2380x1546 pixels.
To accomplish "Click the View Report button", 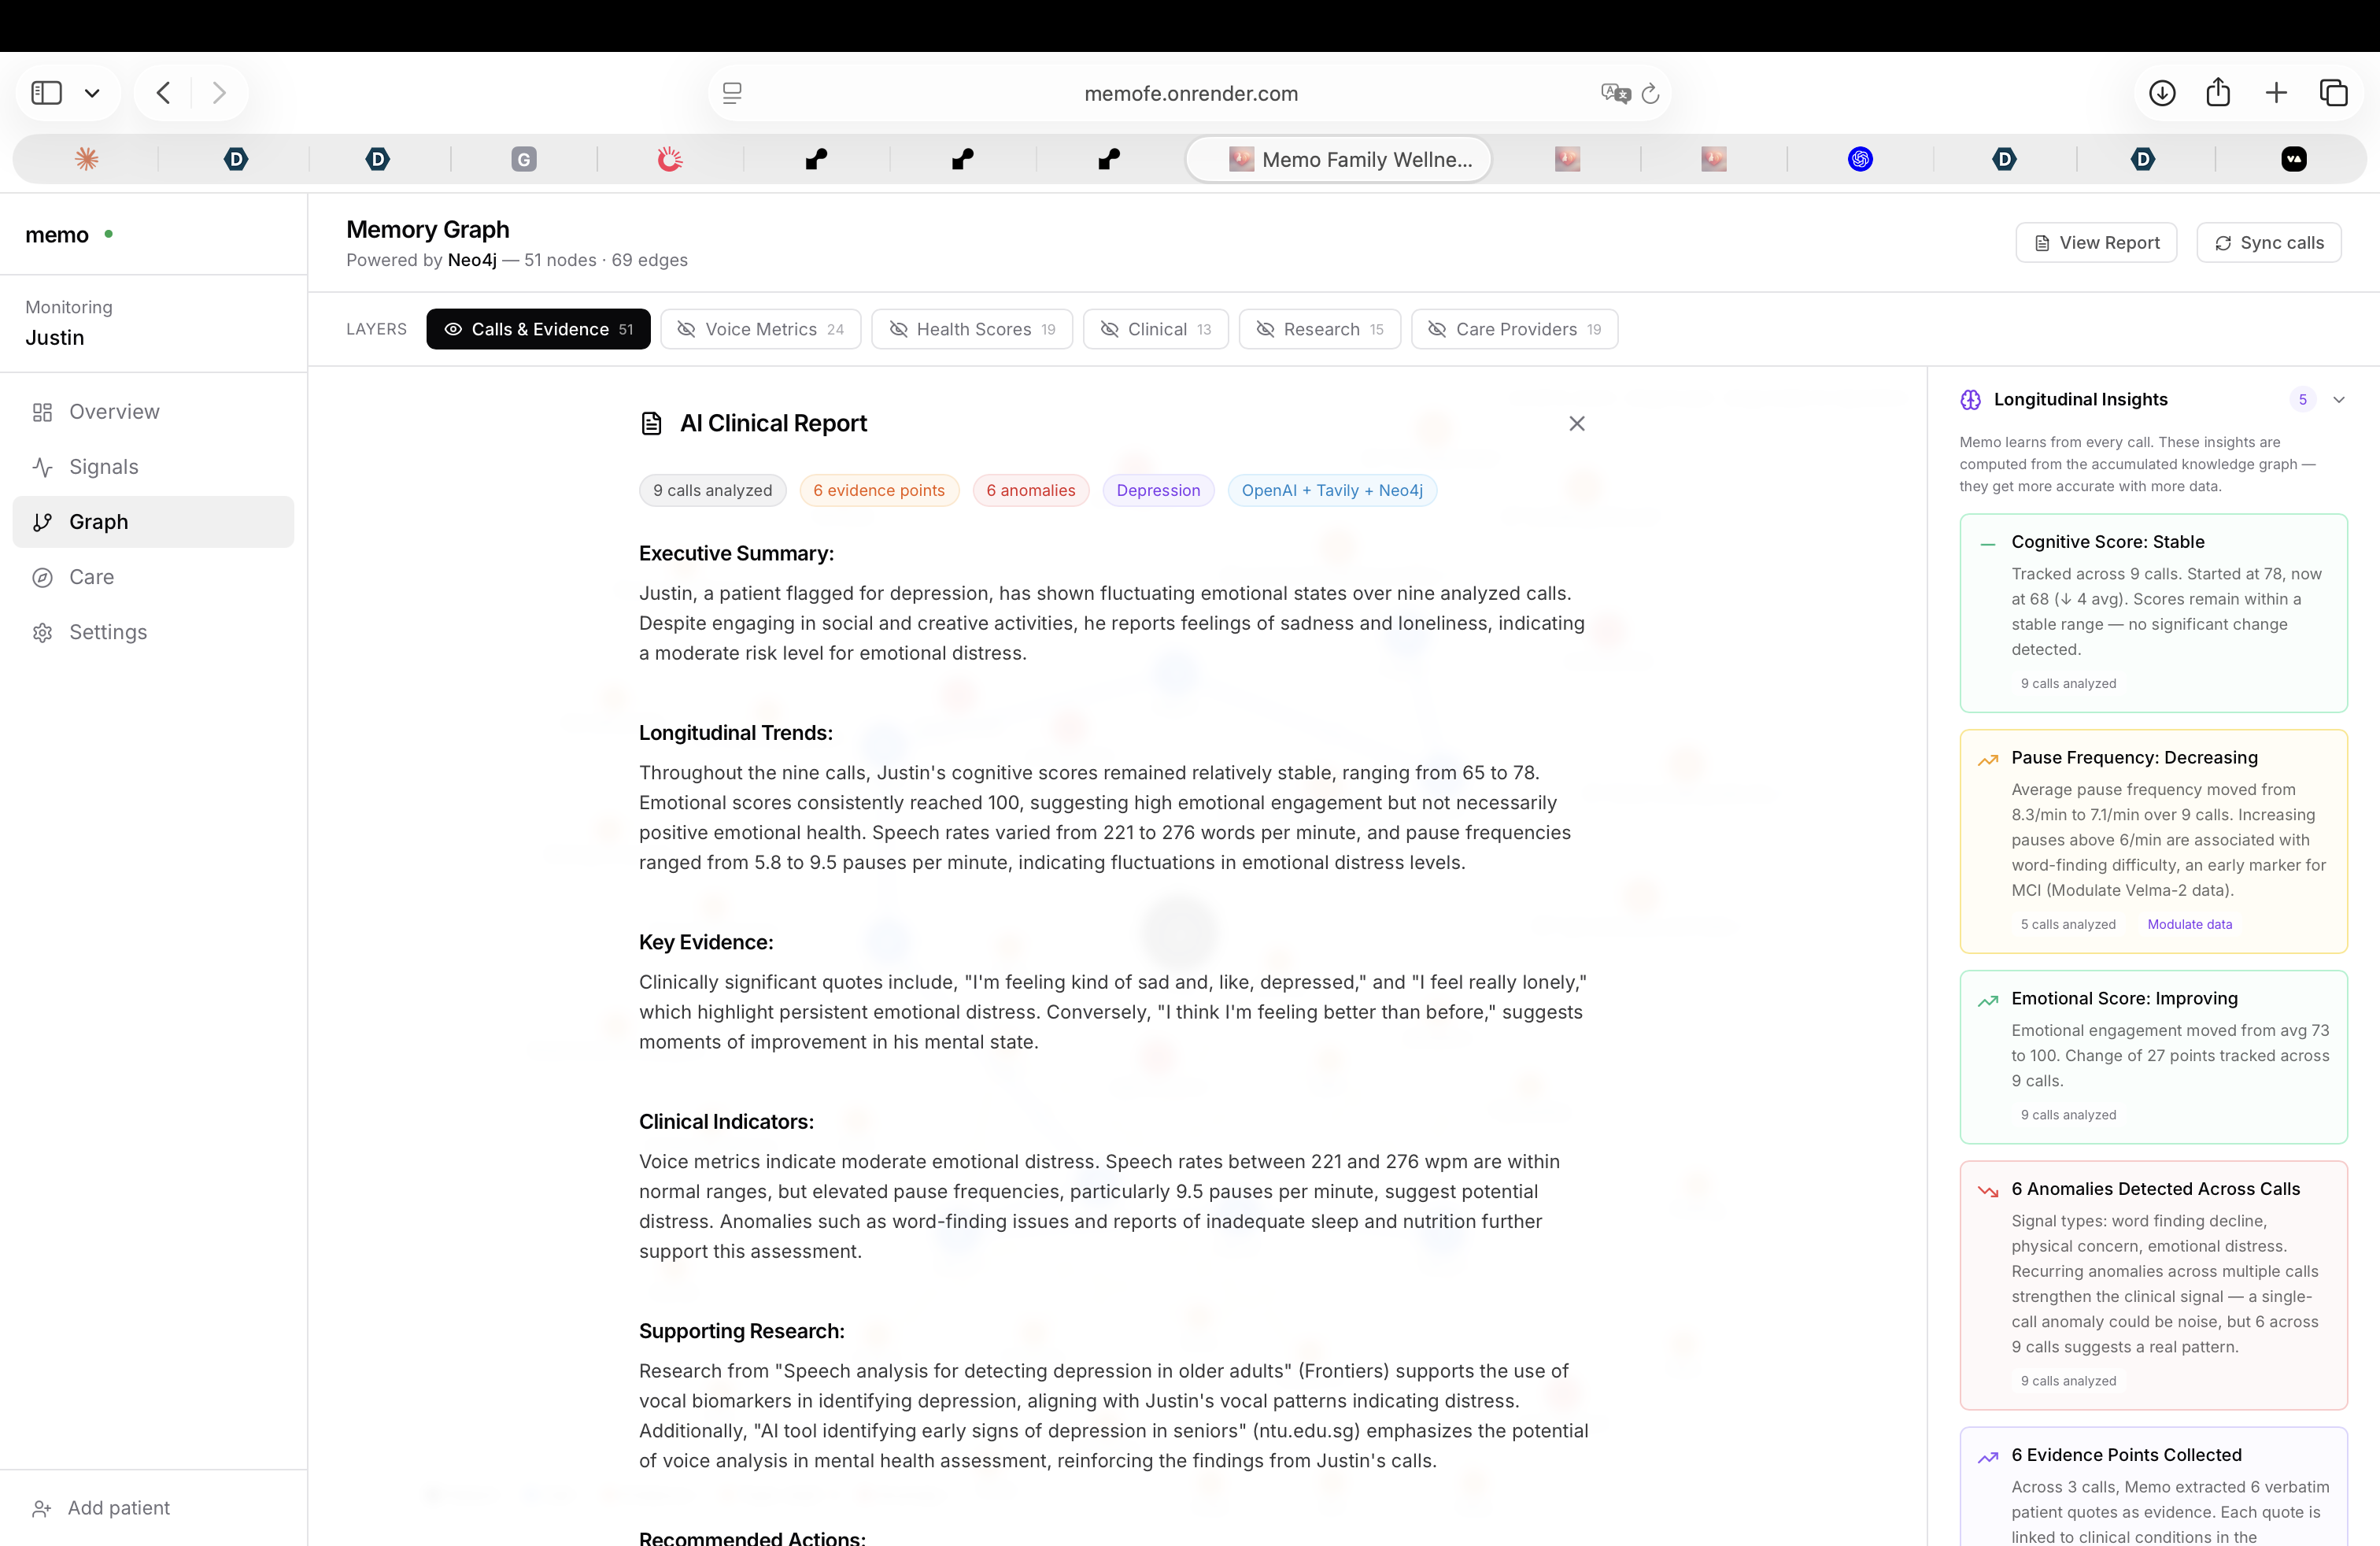I will click(2096, 243).
